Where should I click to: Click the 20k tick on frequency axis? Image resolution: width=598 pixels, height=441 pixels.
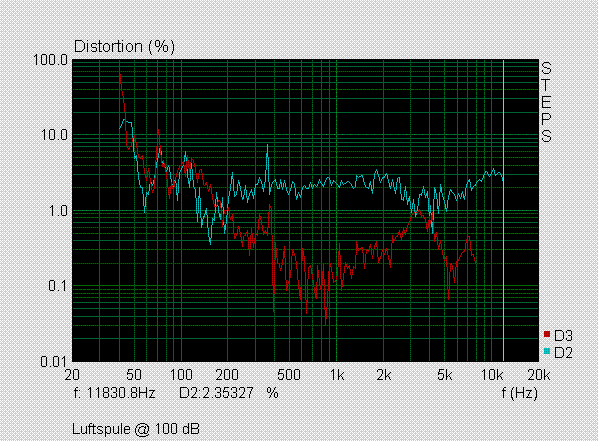[539, 375]
